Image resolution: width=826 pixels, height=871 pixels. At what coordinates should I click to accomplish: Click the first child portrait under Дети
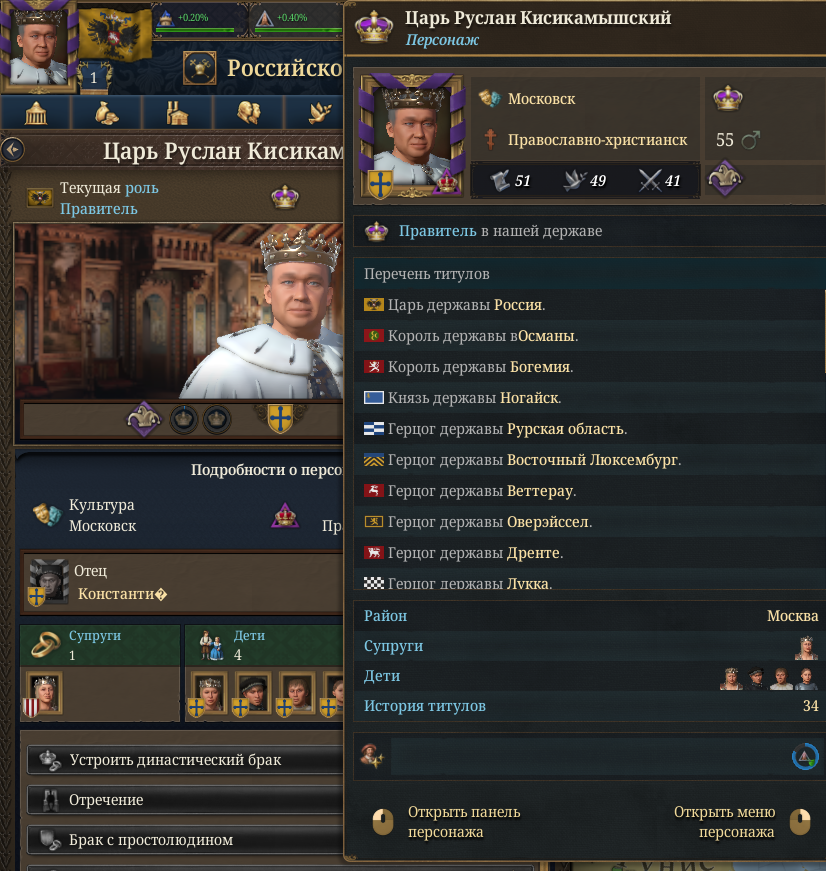209,693
